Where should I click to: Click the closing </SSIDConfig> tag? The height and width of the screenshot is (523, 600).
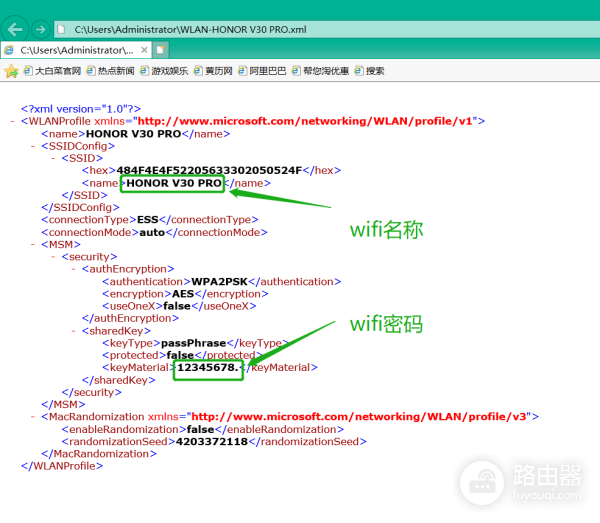[80, 207]
